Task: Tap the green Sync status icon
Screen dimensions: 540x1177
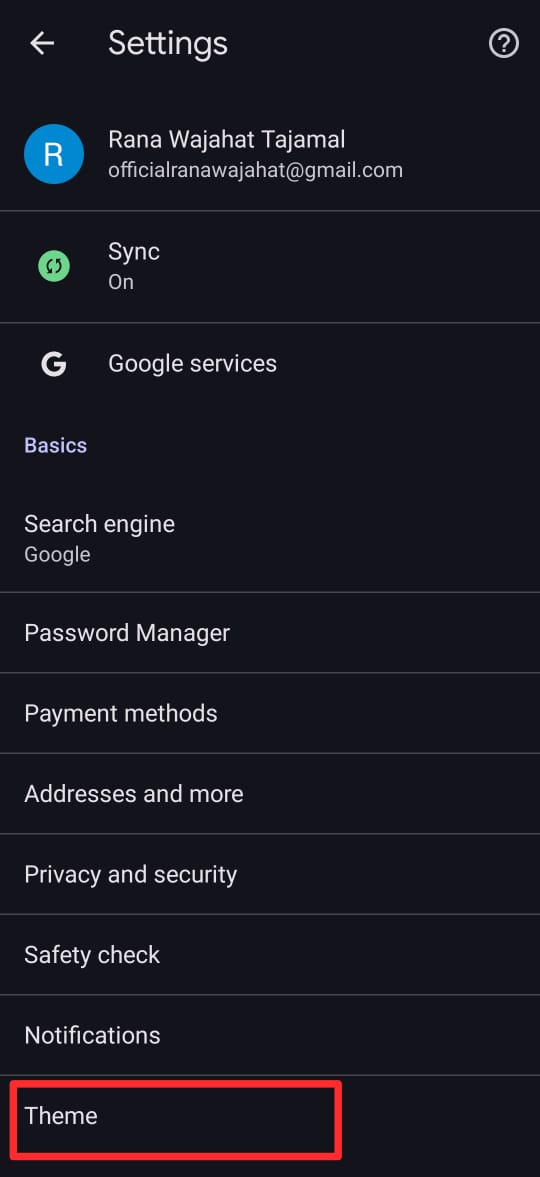Action: pos(53,266)
